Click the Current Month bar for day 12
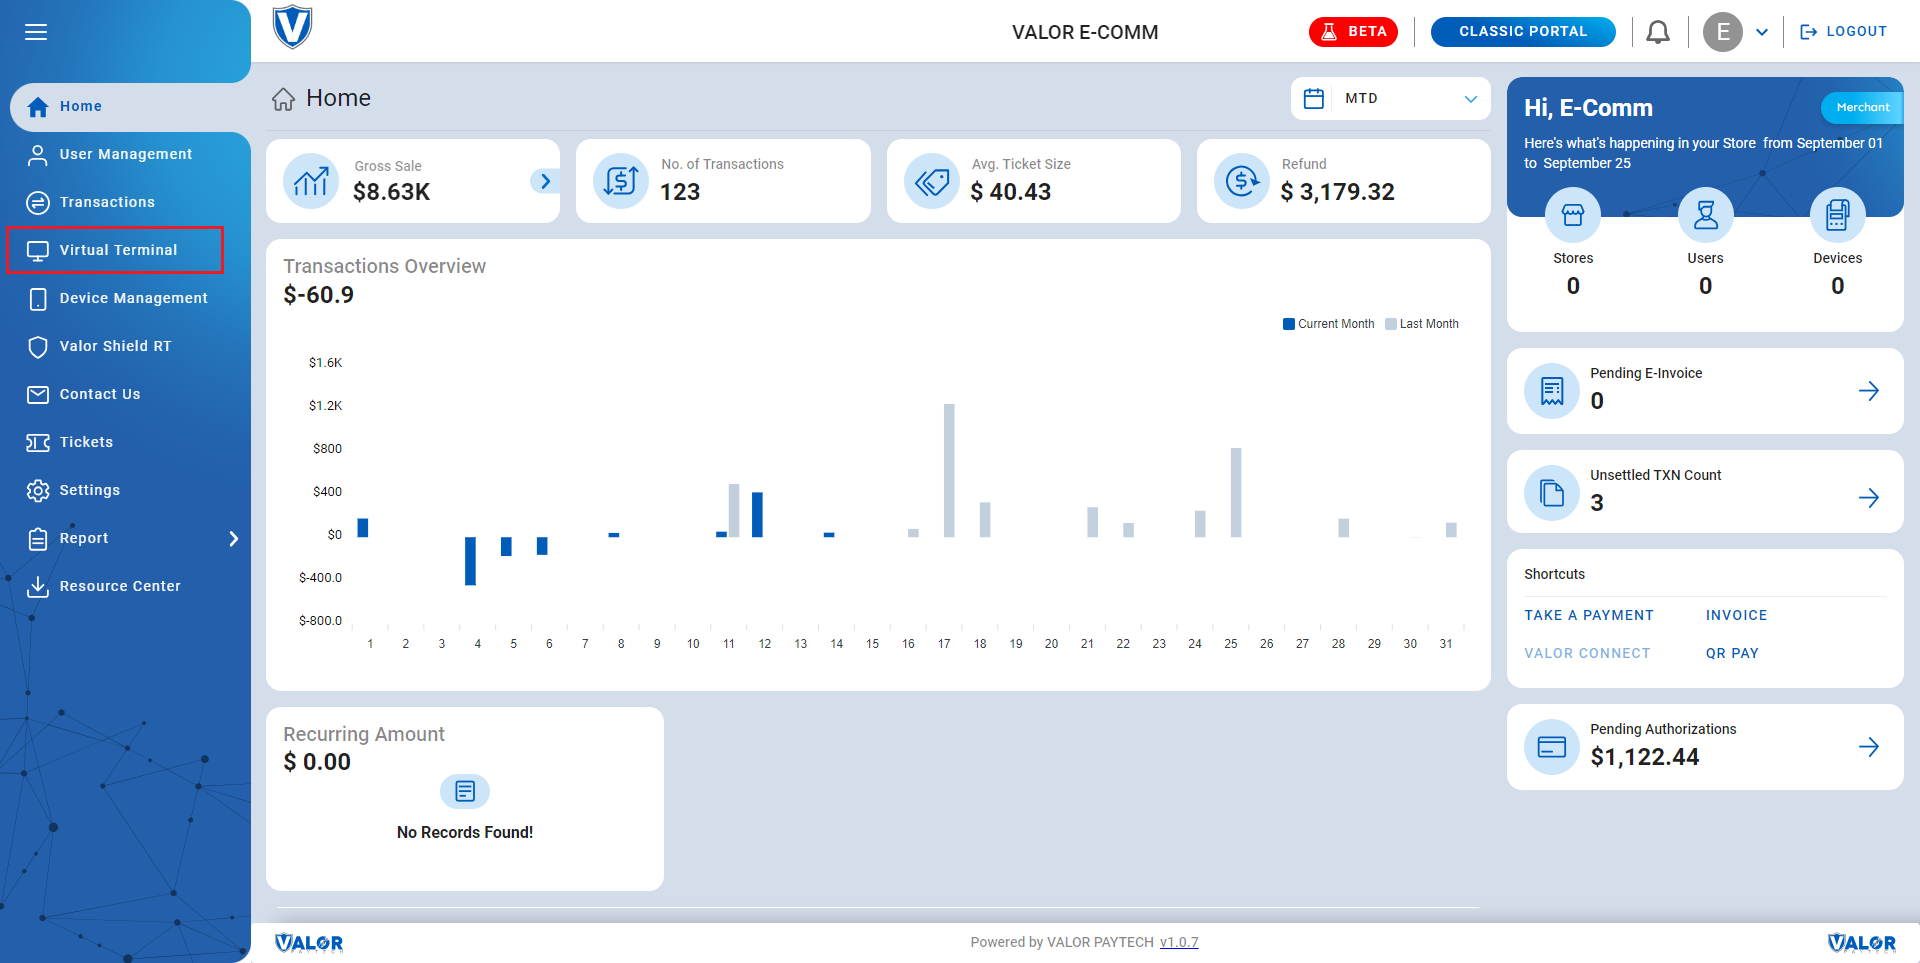Viewport: 1920px width, 963px height. (x=758, y=515)
